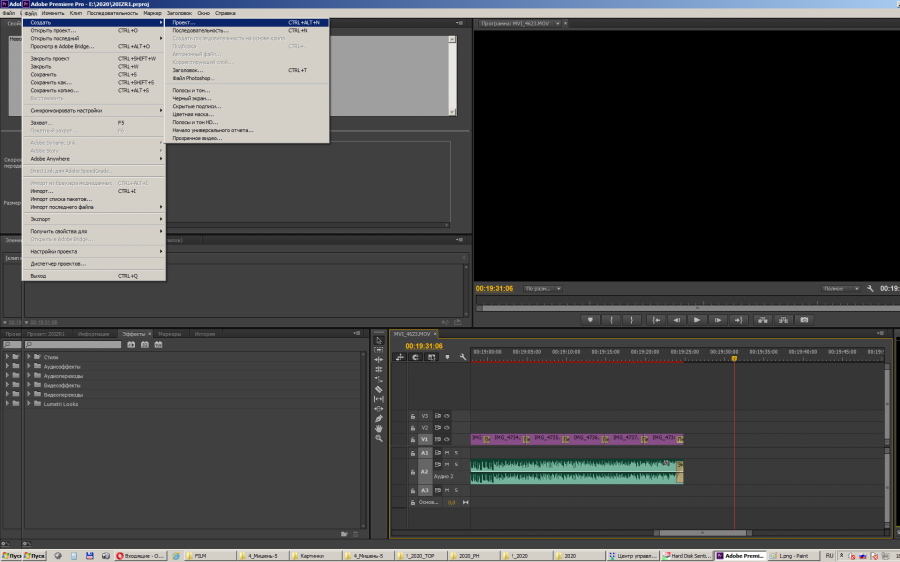
Task: Select the Slide tool
Action: (x=379, y=408)
